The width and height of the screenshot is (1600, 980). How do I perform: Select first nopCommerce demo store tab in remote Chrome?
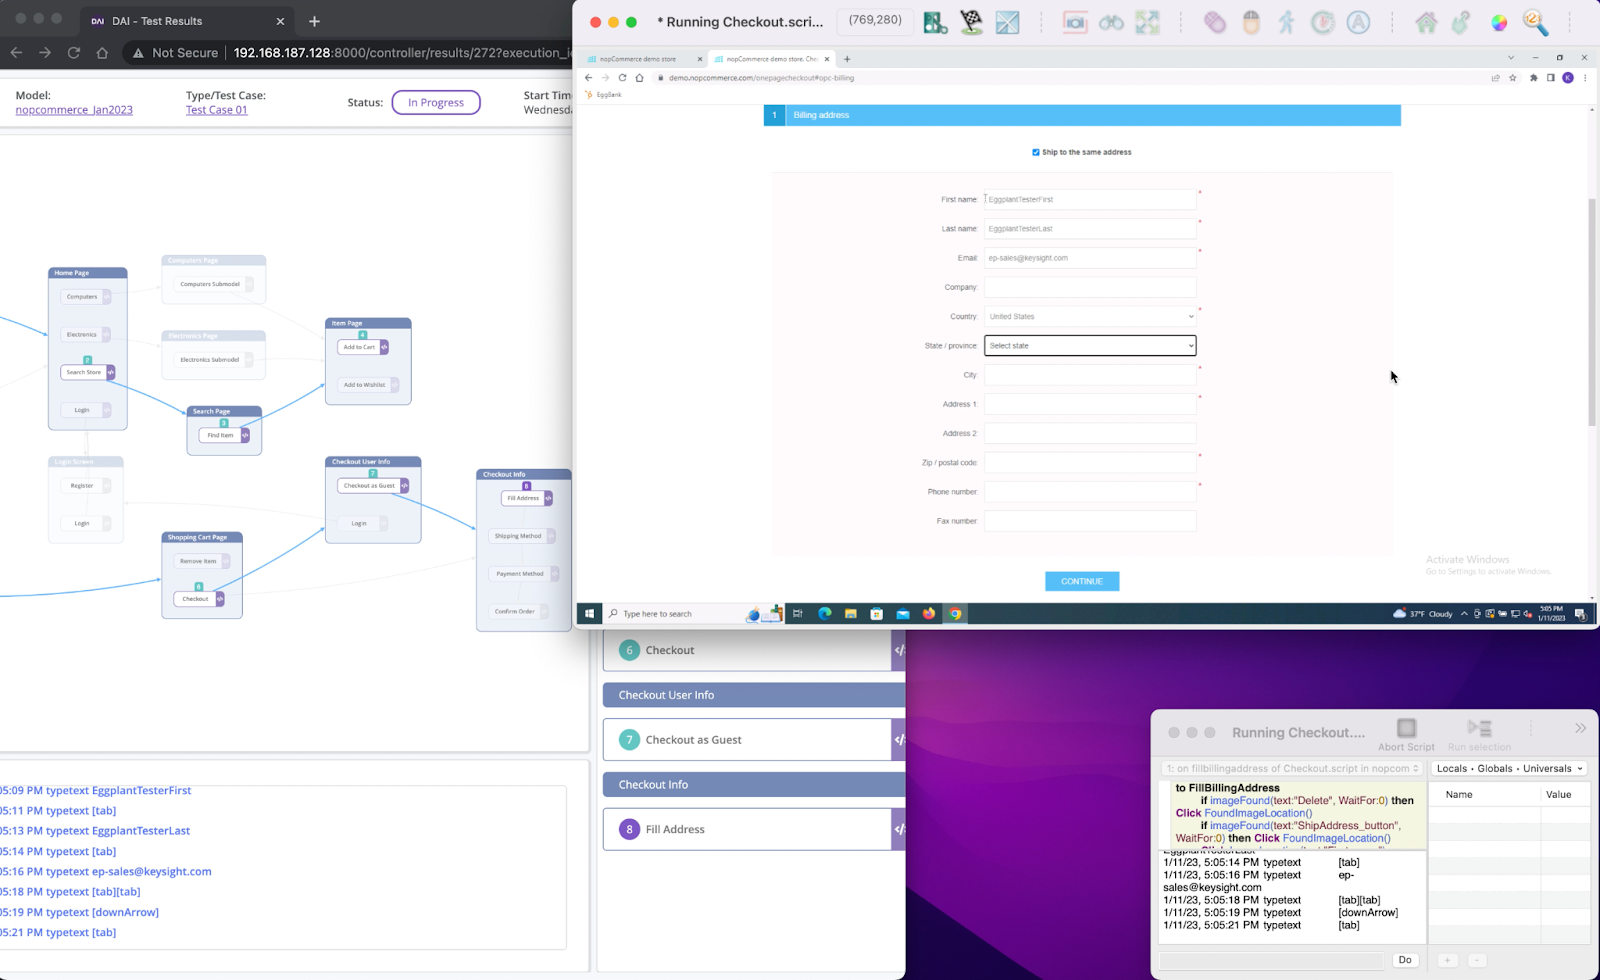click(x=643, y=59)
